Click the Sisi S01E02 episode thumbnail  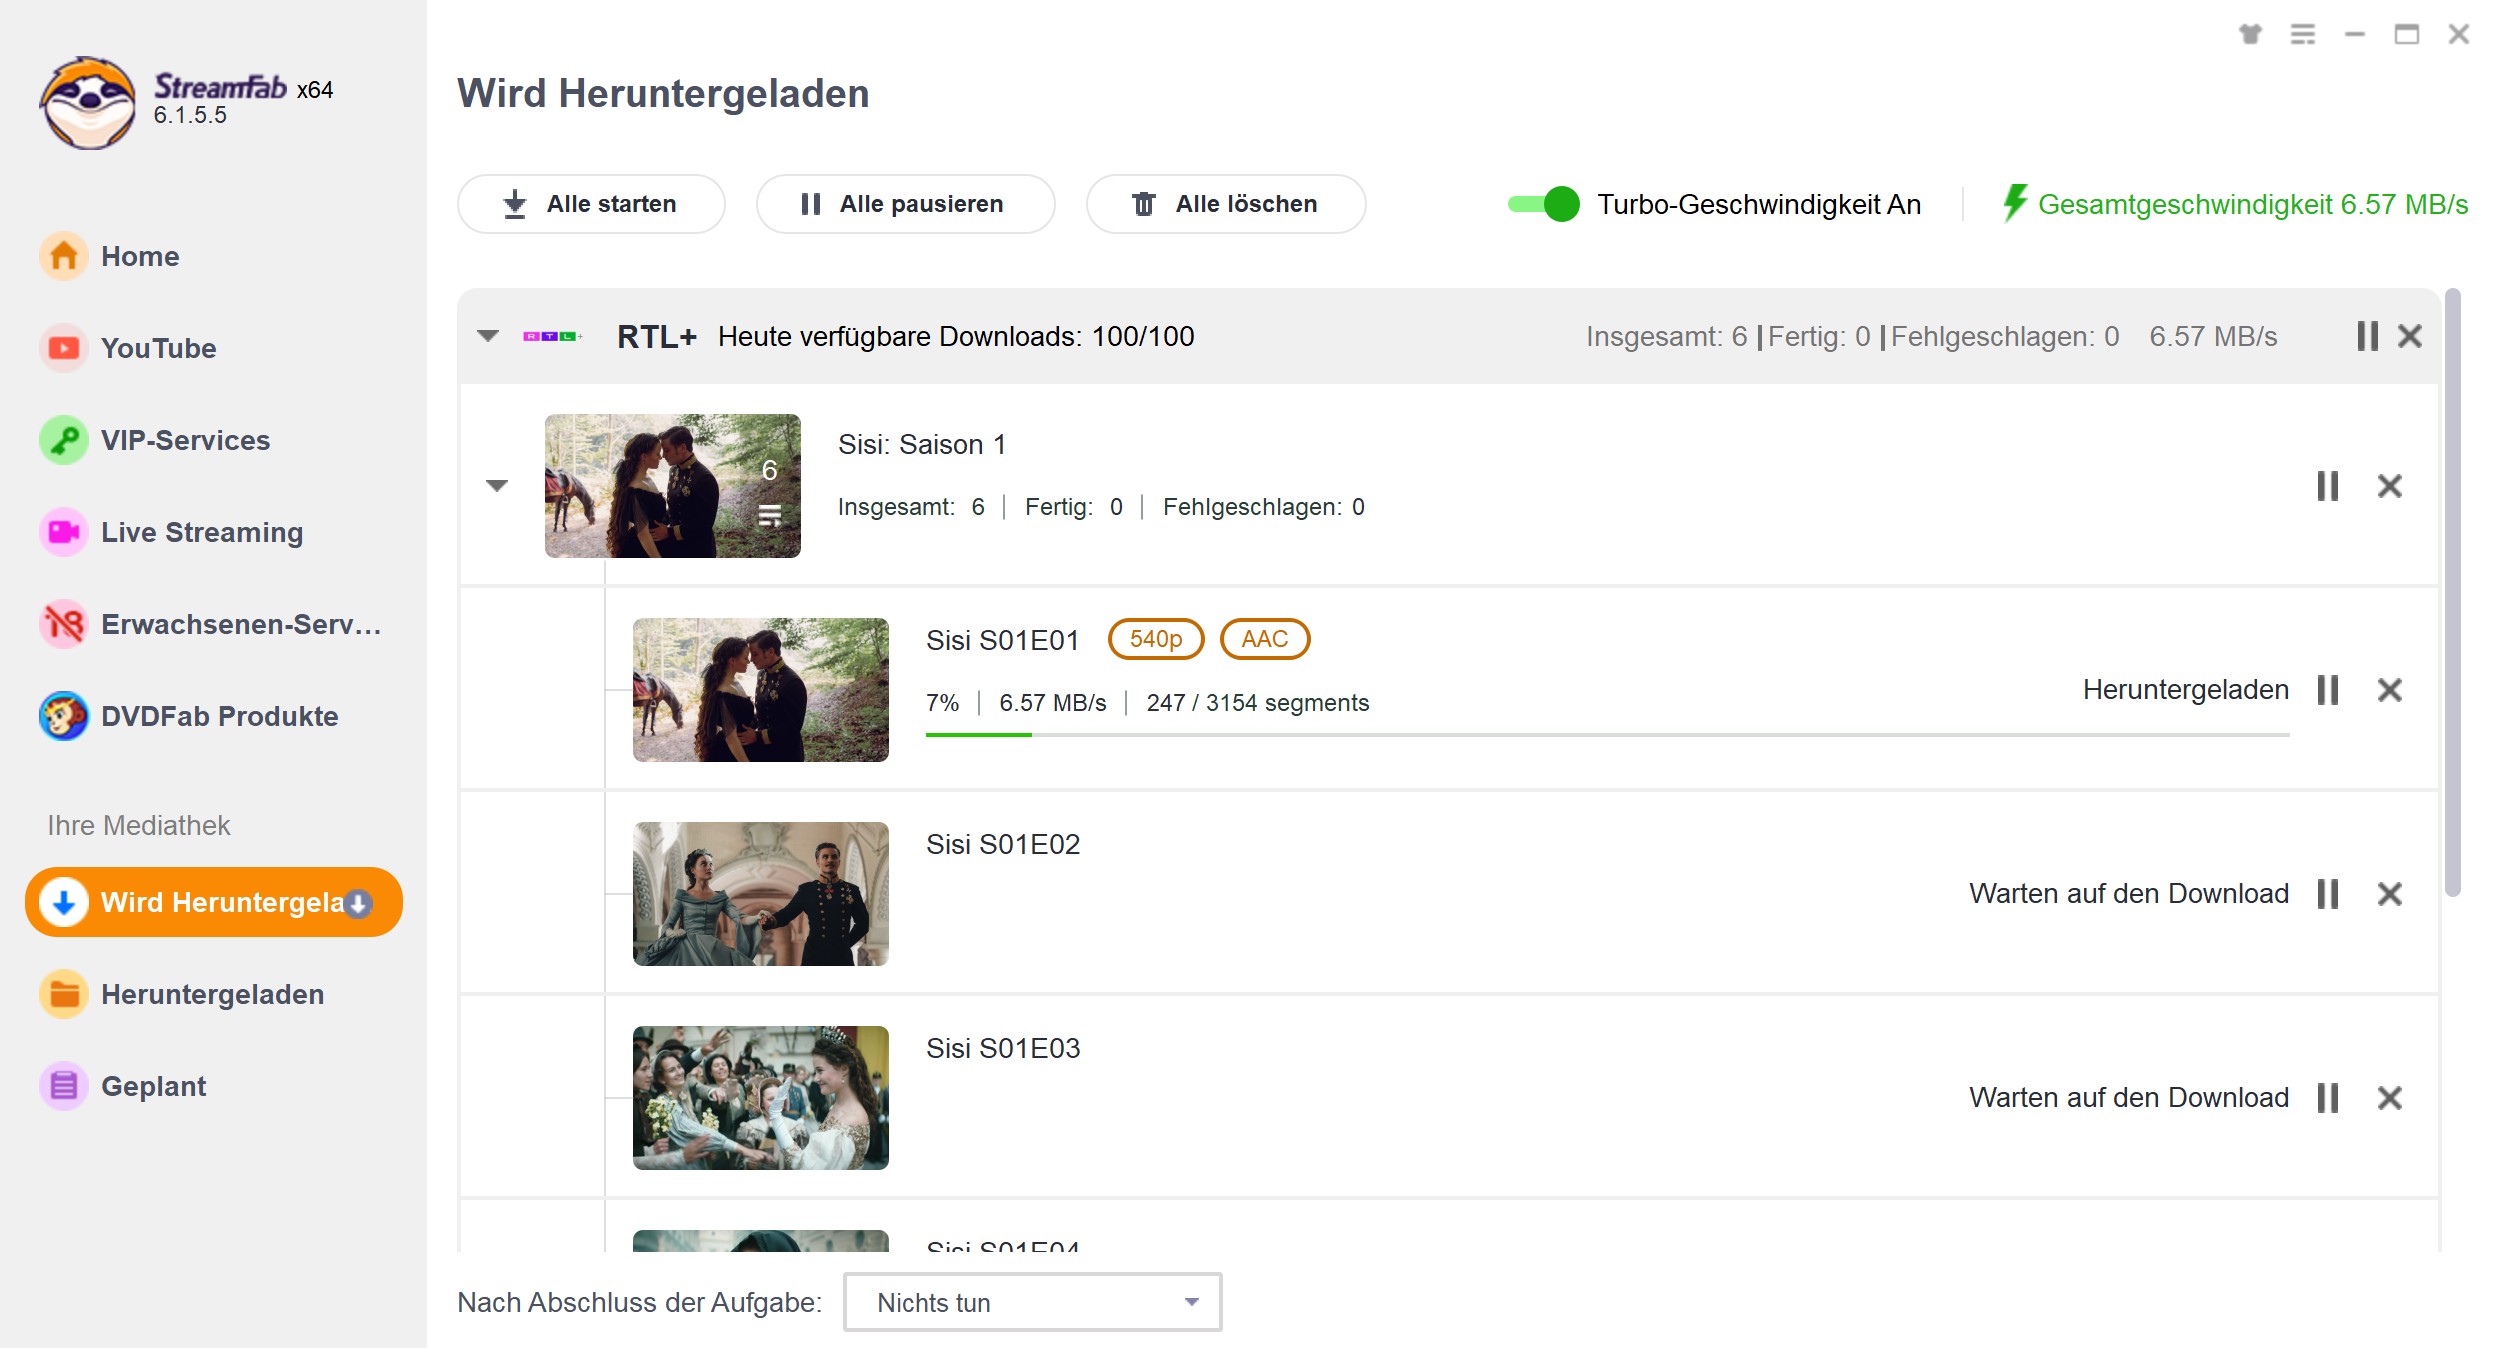click(x=760, y=893)
